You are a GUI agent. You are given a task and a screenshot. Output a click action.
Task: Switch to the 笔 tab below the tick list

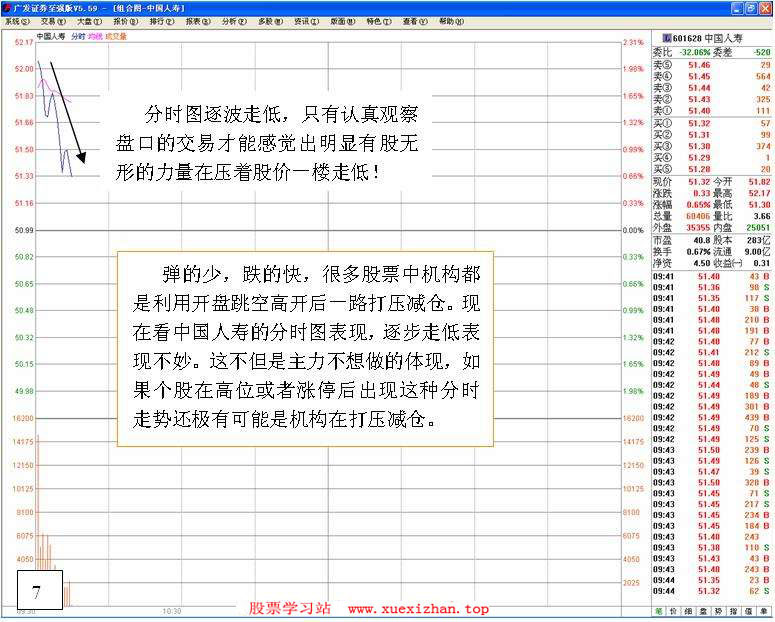[x=659, y=612]
